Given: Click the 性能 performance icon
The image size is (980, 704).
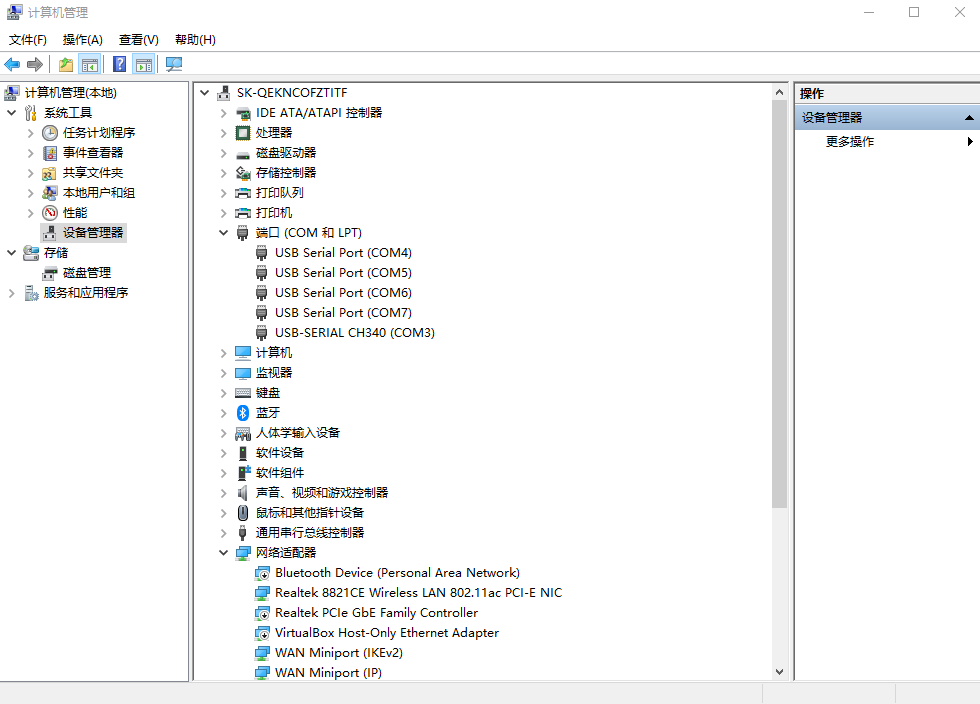Looking at the screenshot, I should [50, 213].
